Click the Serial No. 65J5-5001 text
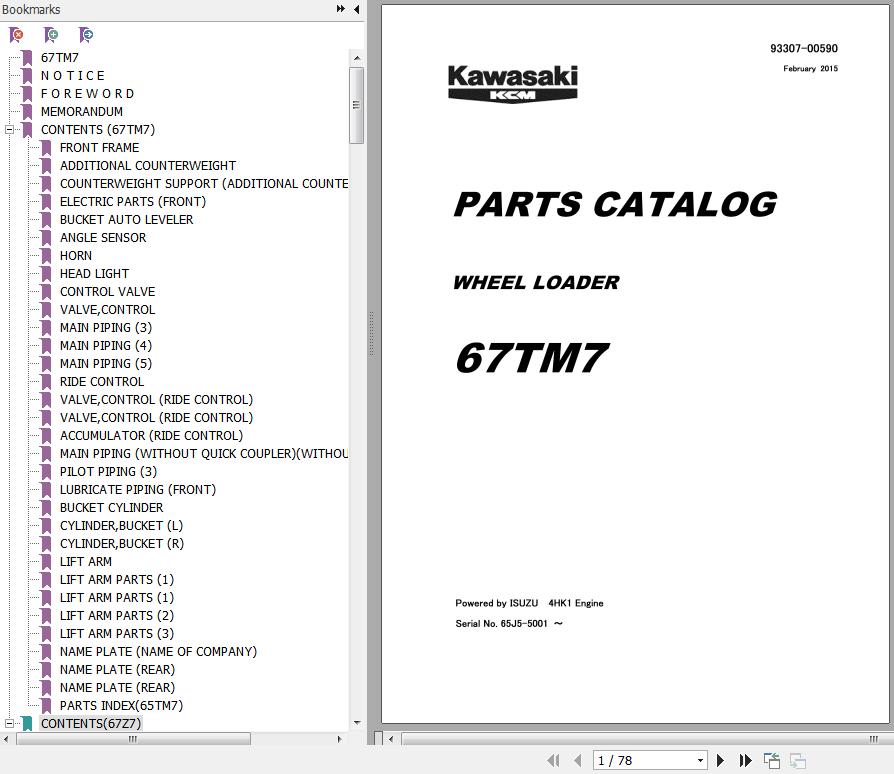This screenshot has width=894, height=774. (x=509, y=624)
